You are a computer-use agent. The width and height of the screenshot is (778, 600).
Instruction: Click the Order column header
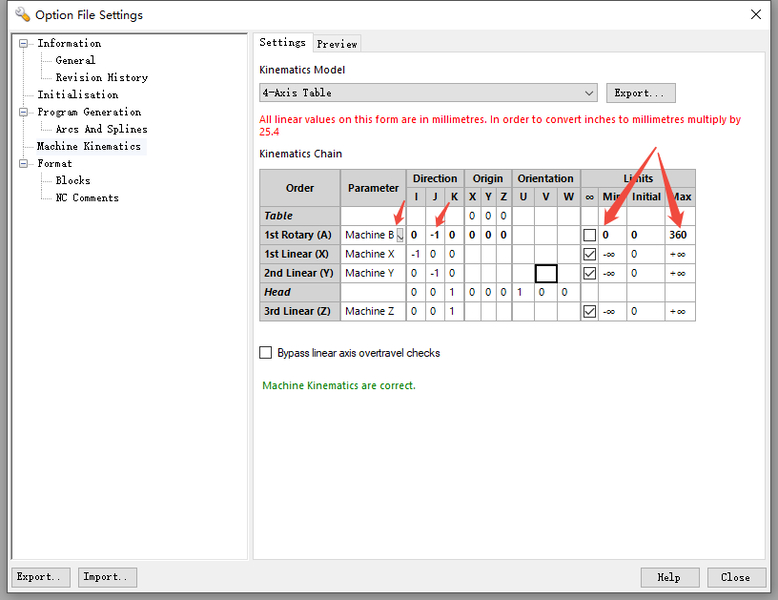pos(300,188)
